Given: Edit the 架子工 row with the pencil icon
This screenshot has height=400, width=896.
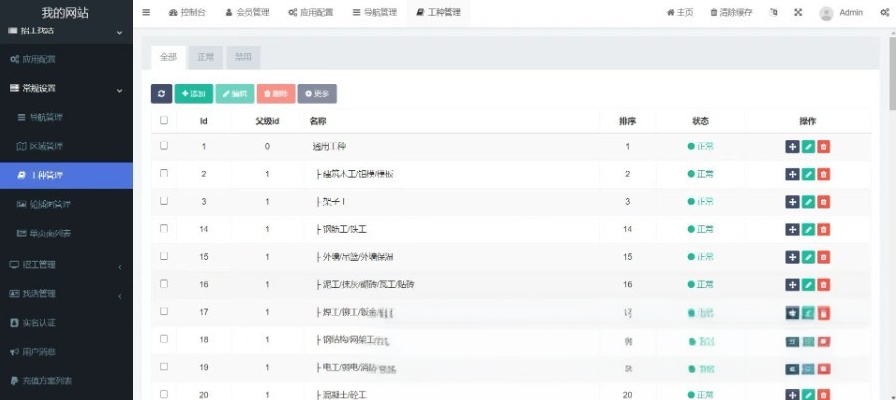Looking at the screenshot, I should [x=808, y=202].
